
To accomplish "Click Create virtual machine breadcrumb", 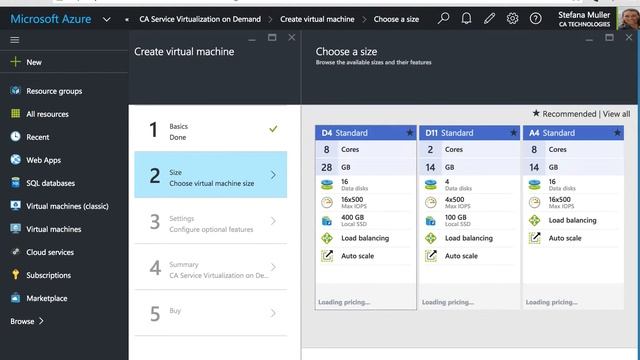I will 317,19.
